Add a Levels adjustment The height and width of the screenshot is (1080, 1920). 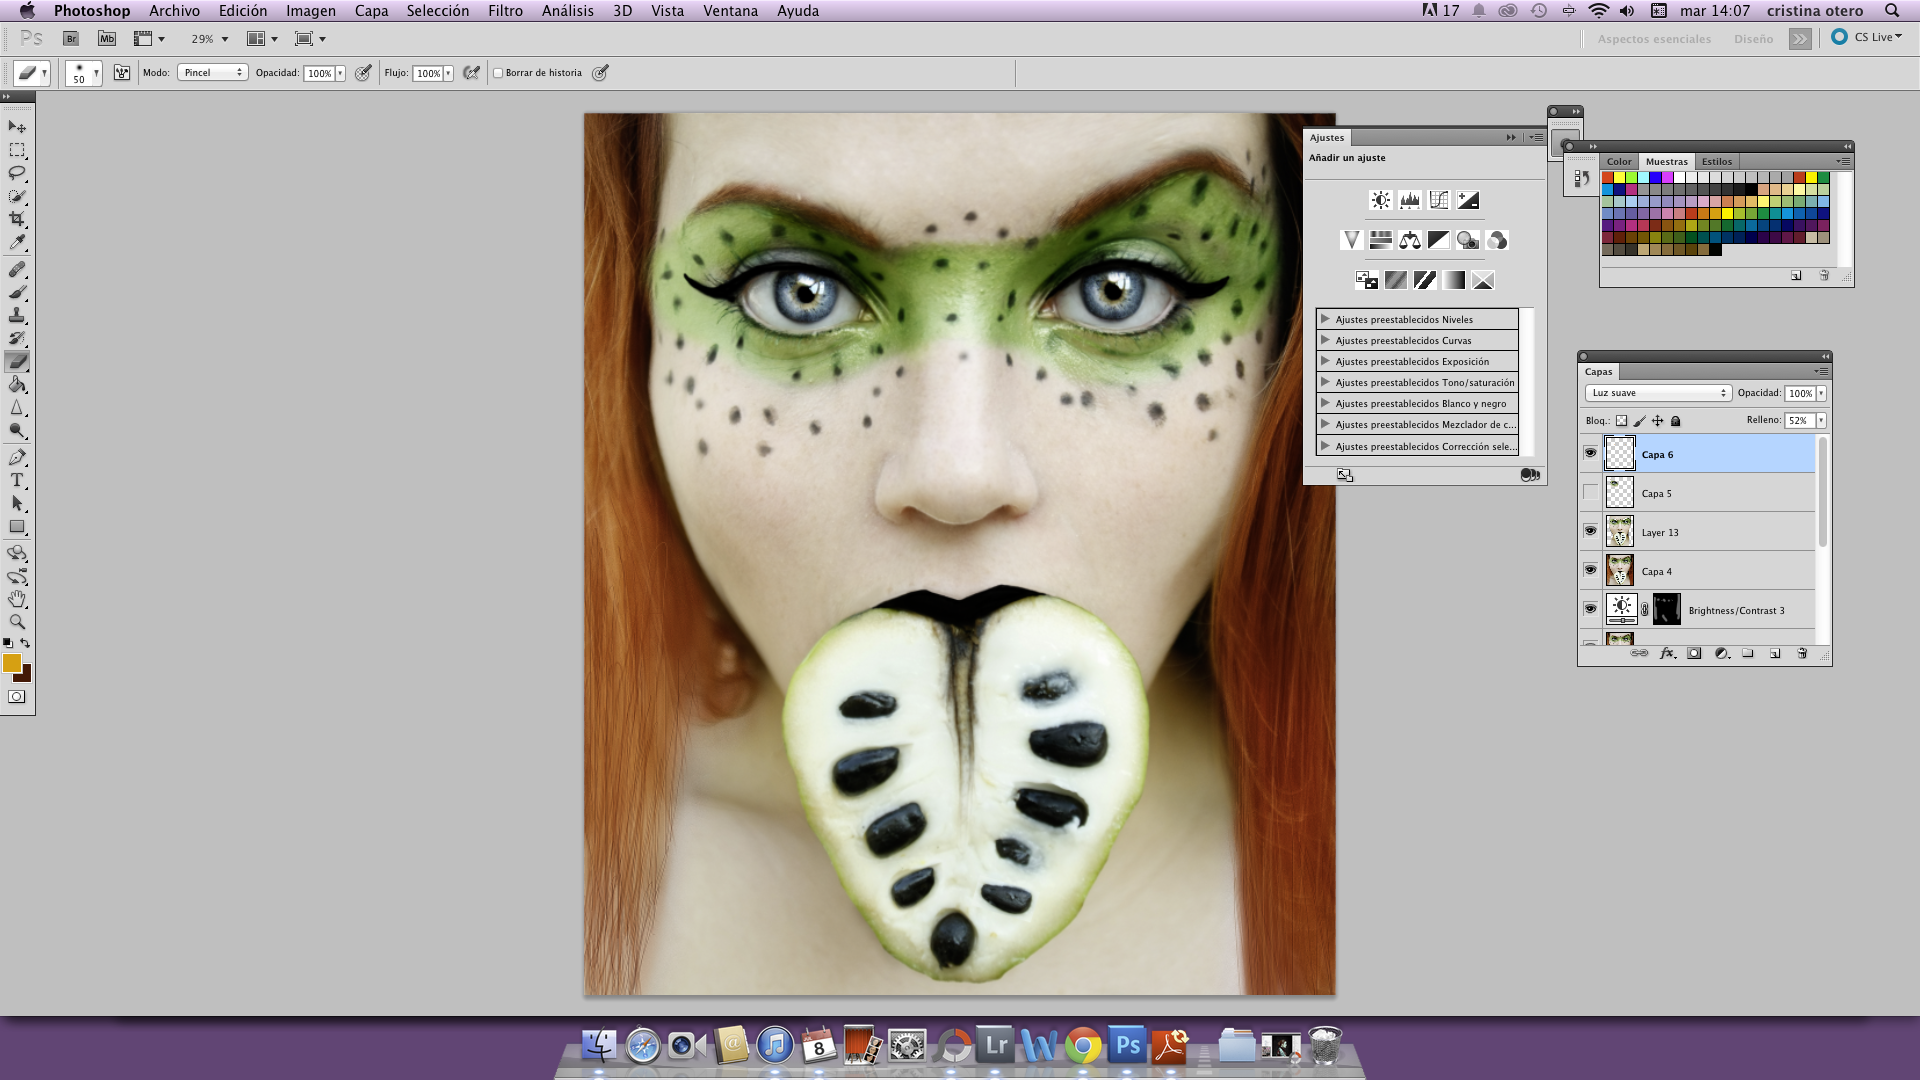tap(1409, 200)
